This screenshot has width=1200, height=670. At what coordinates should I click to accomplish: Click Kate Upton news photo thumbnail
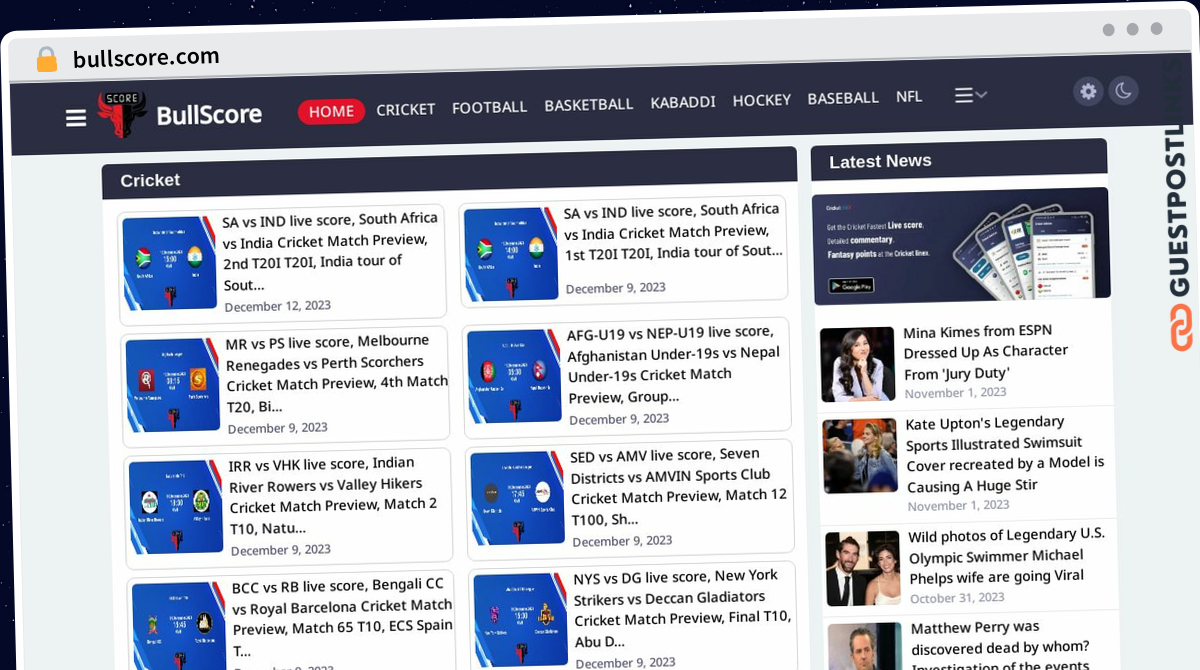tap(861, 456)
